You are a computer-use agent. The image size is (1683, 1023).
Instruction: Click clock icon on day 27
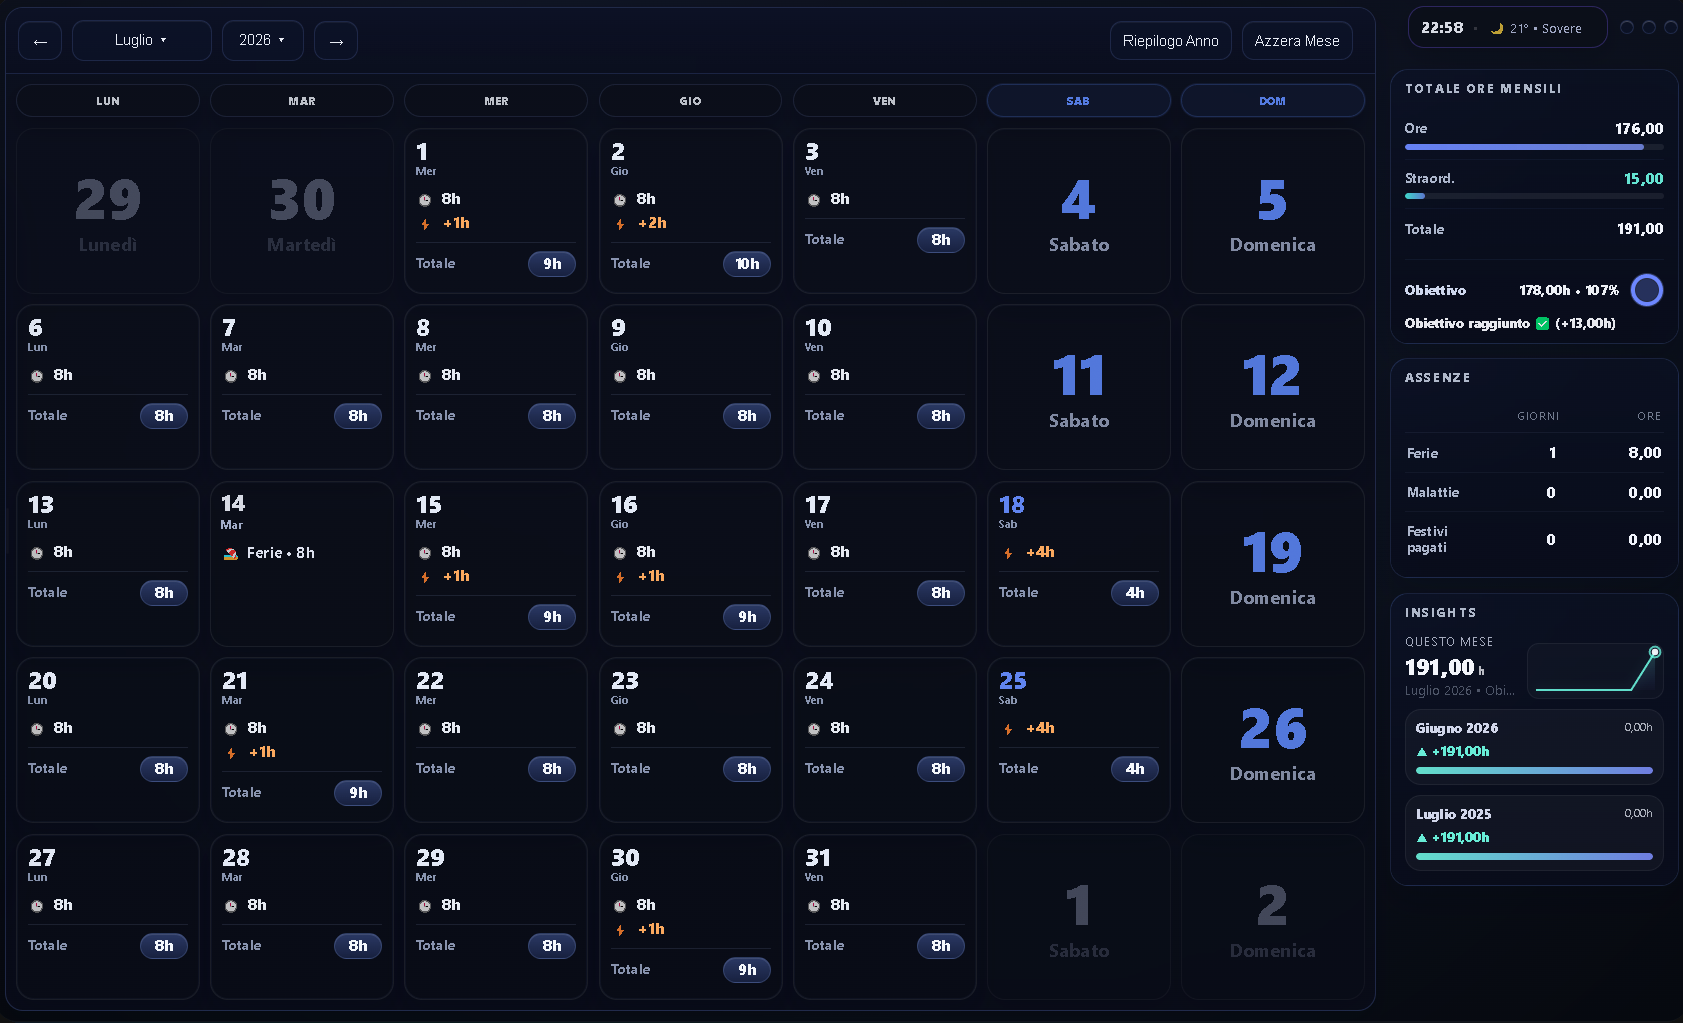37,906
